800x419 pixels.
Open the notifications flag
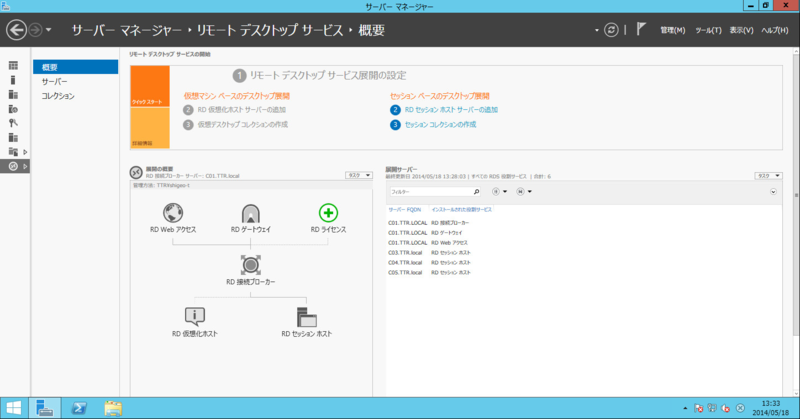coord(641,29)
